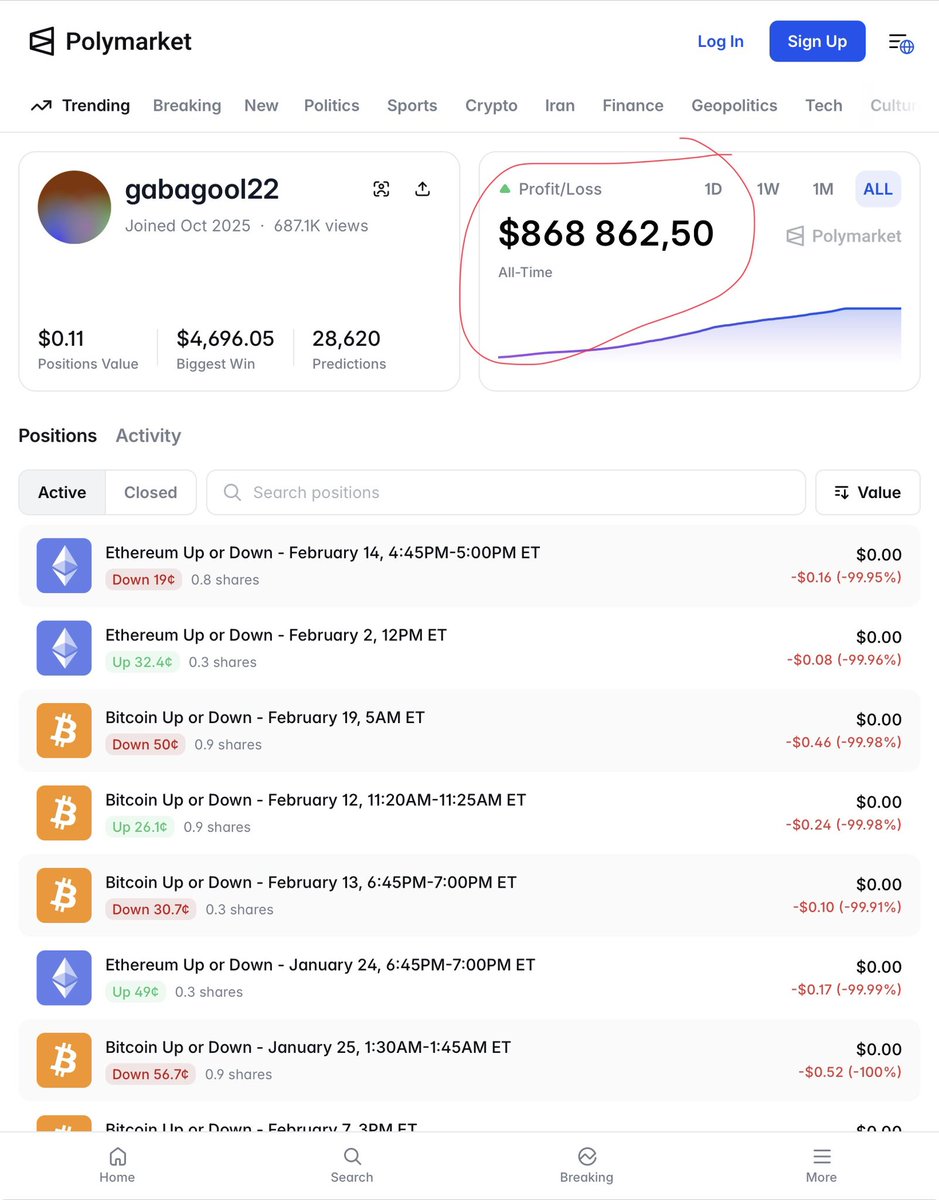Open the Breaking category in top nav
Viewport: 939px width, 1200px height.
pos(187,106)
